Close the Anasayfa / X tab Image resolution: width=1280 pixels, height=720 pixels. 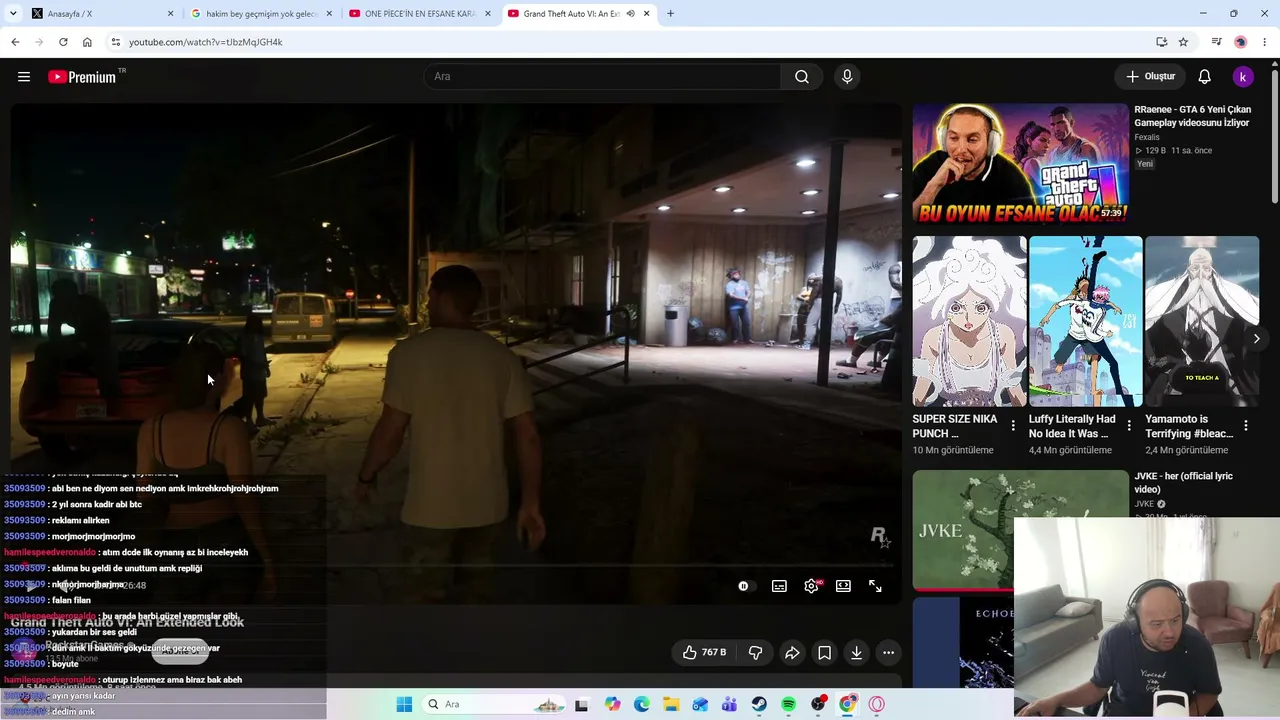170,14
